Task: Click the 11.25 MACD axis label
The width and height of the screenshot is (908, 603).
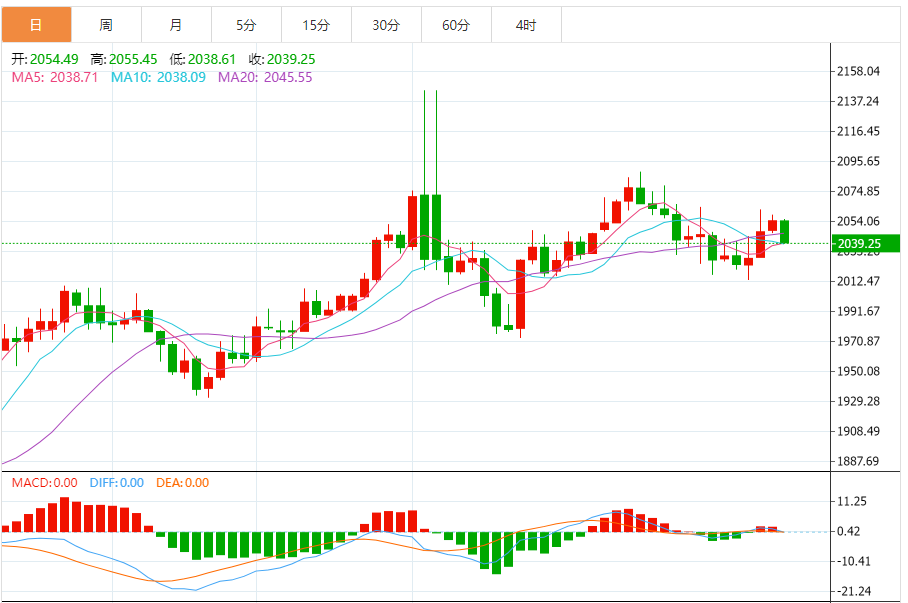Action: (x=852, y=502)
